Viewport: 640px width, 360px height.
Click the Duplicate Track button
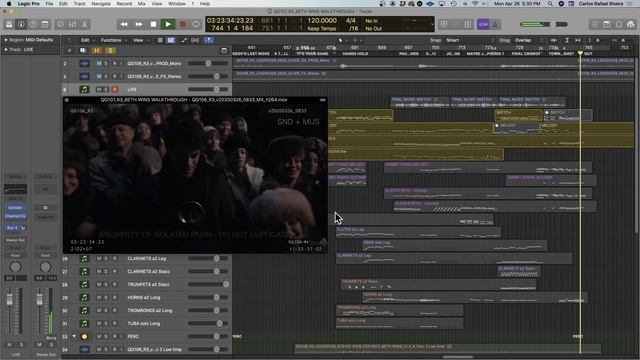pos(83,51)
